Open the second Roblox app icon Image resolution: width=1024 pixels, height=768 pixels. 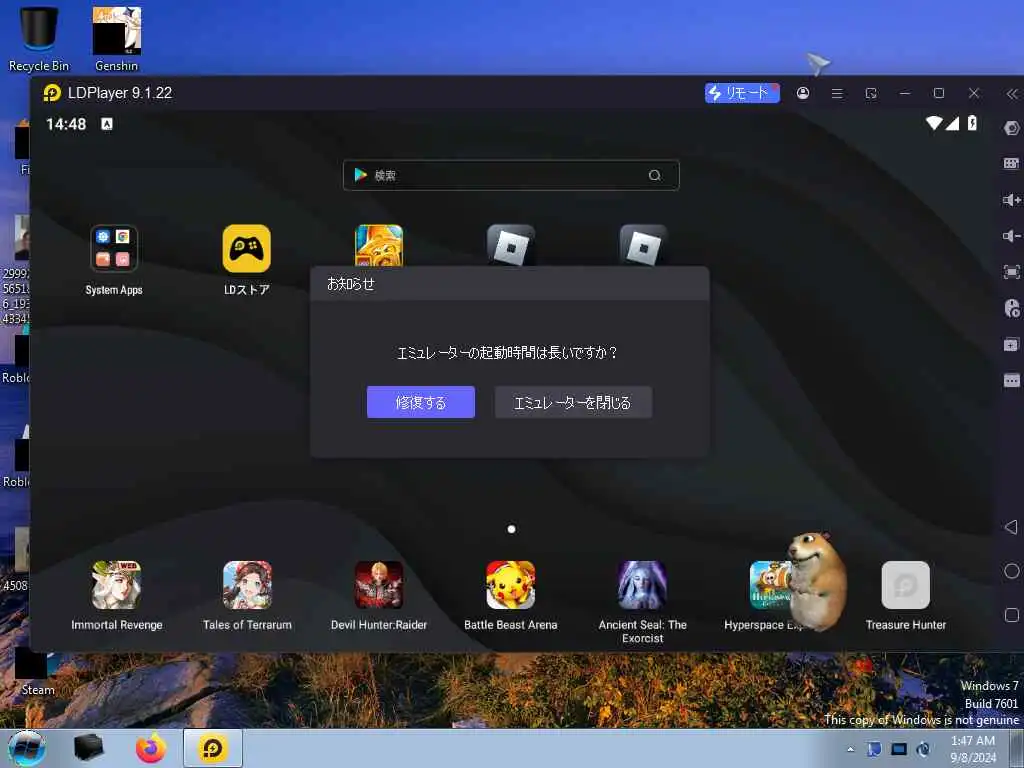643,246
